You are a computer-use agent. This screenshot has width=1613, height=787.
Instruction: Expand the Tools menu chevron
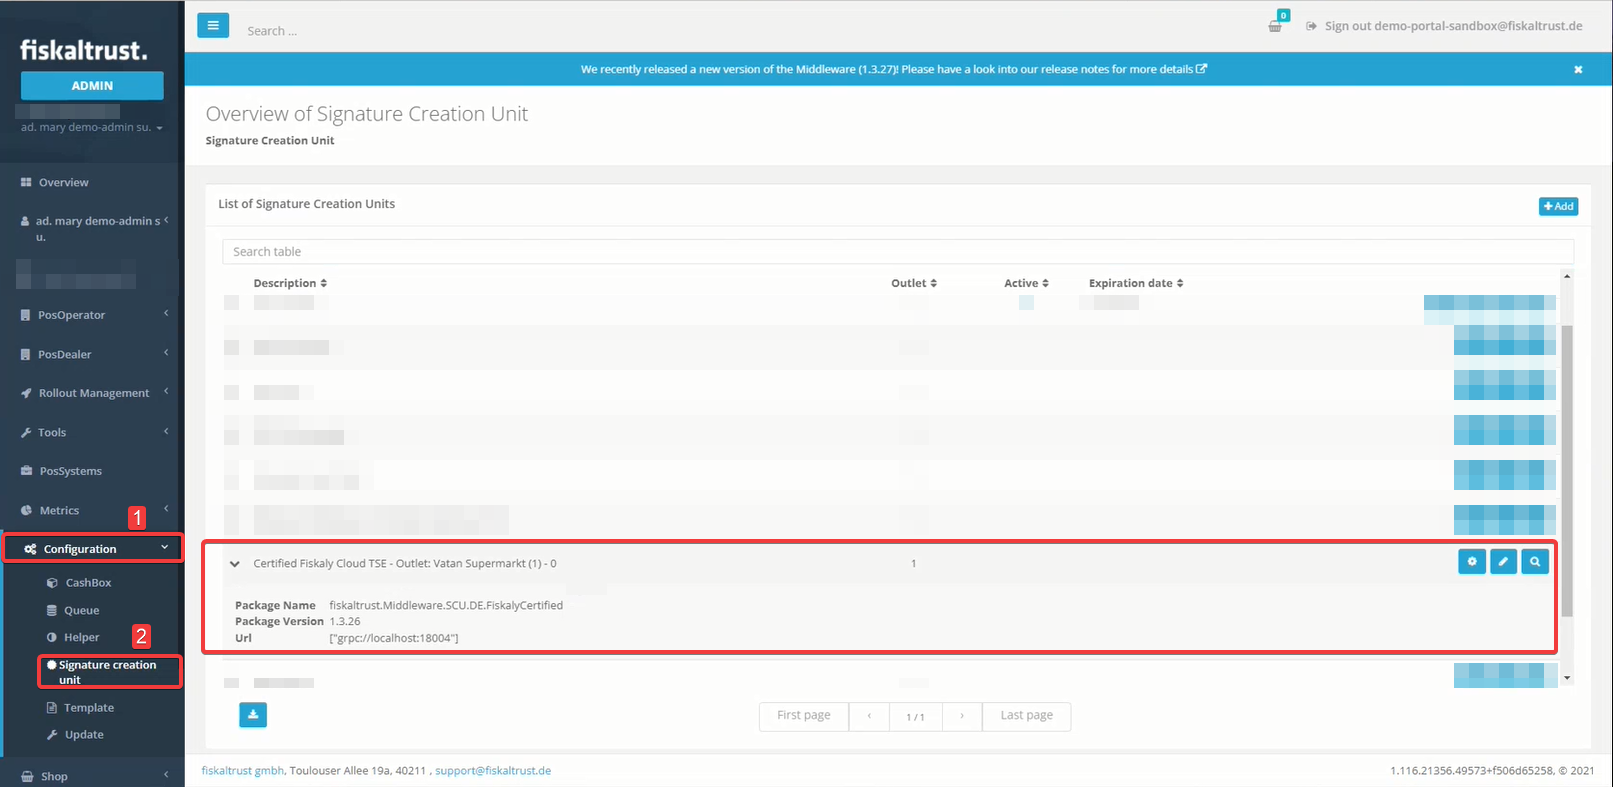coord(166,431)
